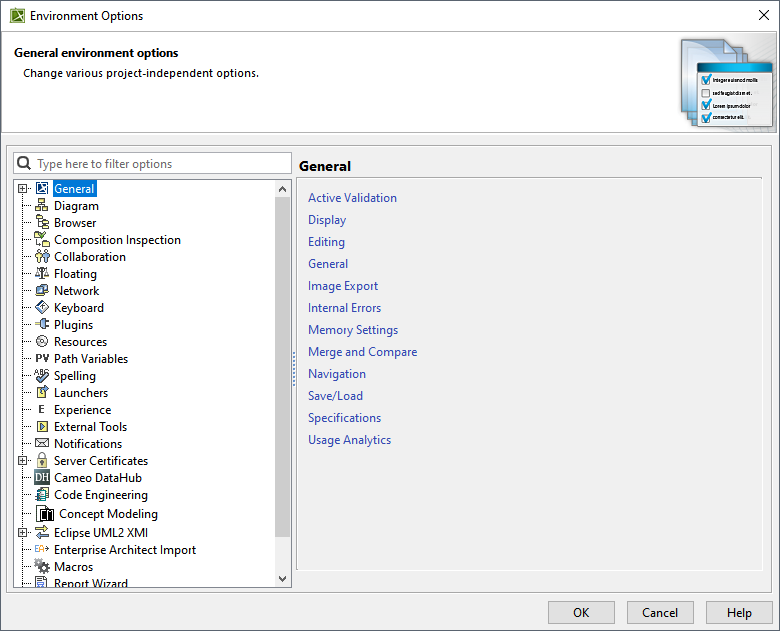Expand the General tree node
The image size is (780, 631).
23,189
